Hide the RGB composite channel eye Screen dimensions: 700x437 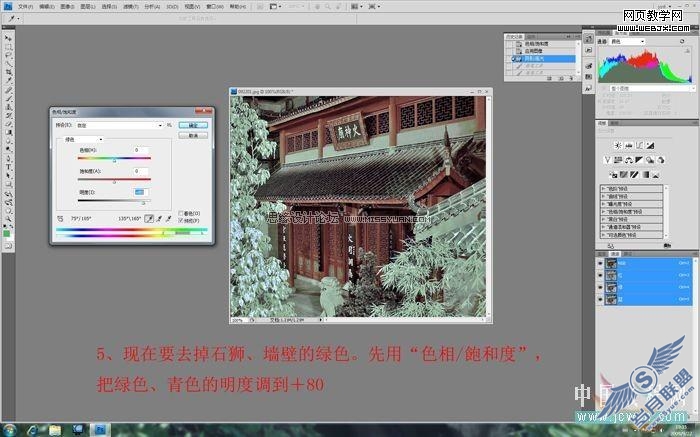coord(600,263)
